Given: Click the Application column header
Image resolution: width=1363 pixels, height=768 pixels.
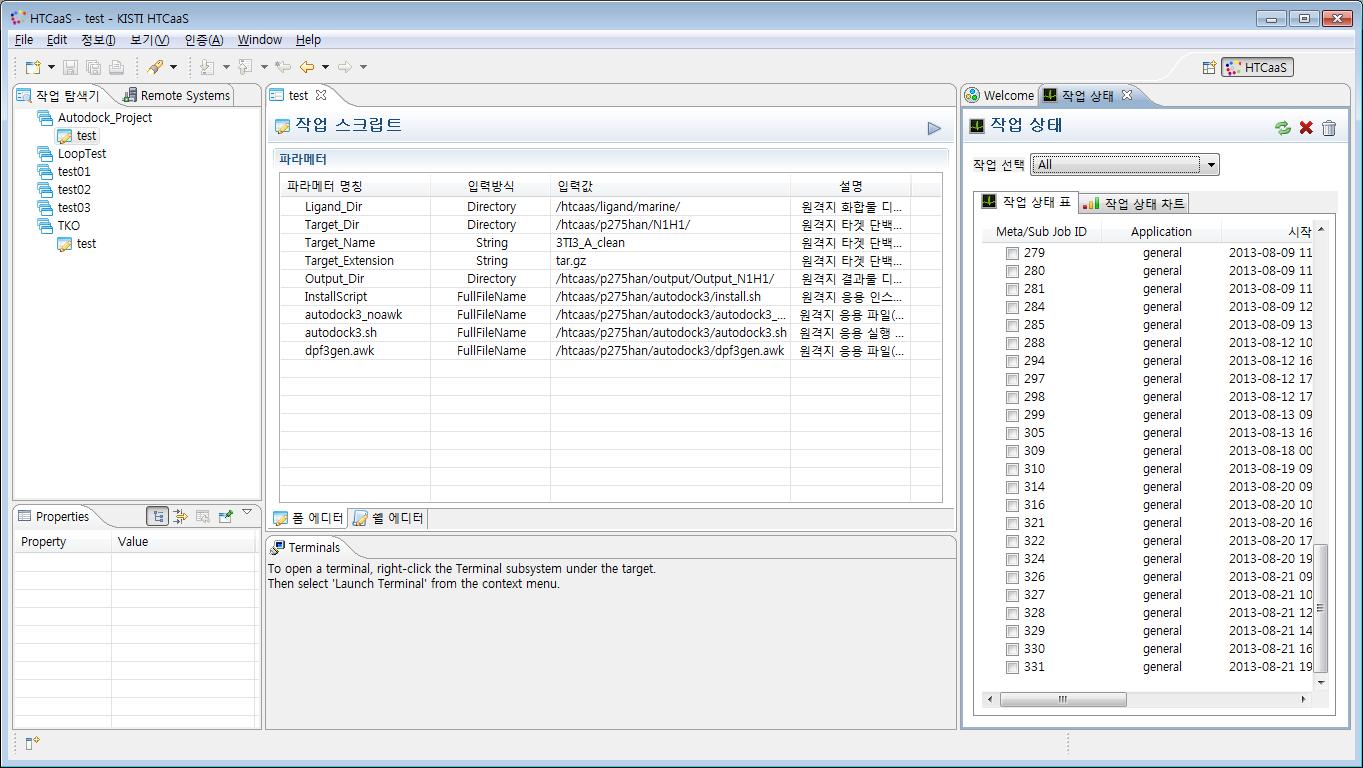Looking at the screenshot, I should [1161, 231].
